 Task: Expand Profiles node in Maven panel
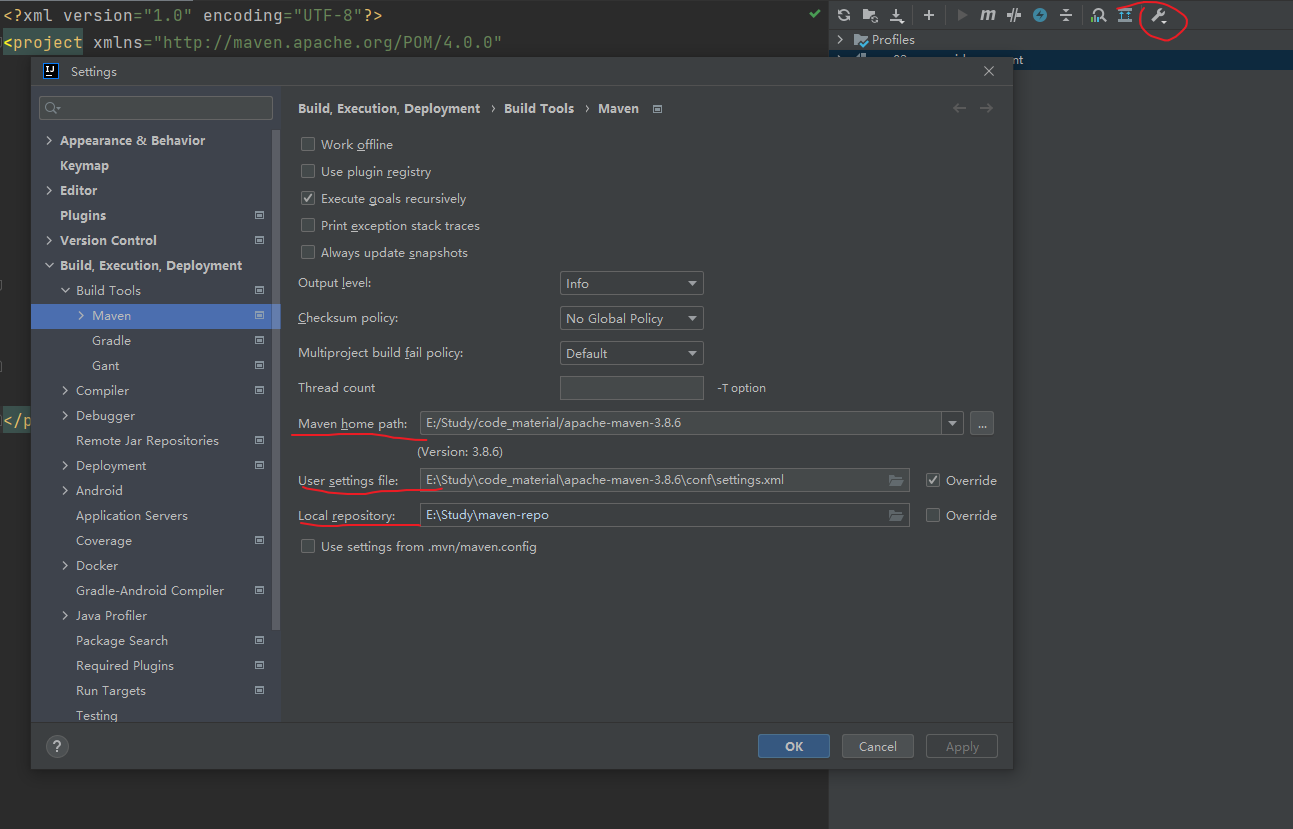click(841, 40)
